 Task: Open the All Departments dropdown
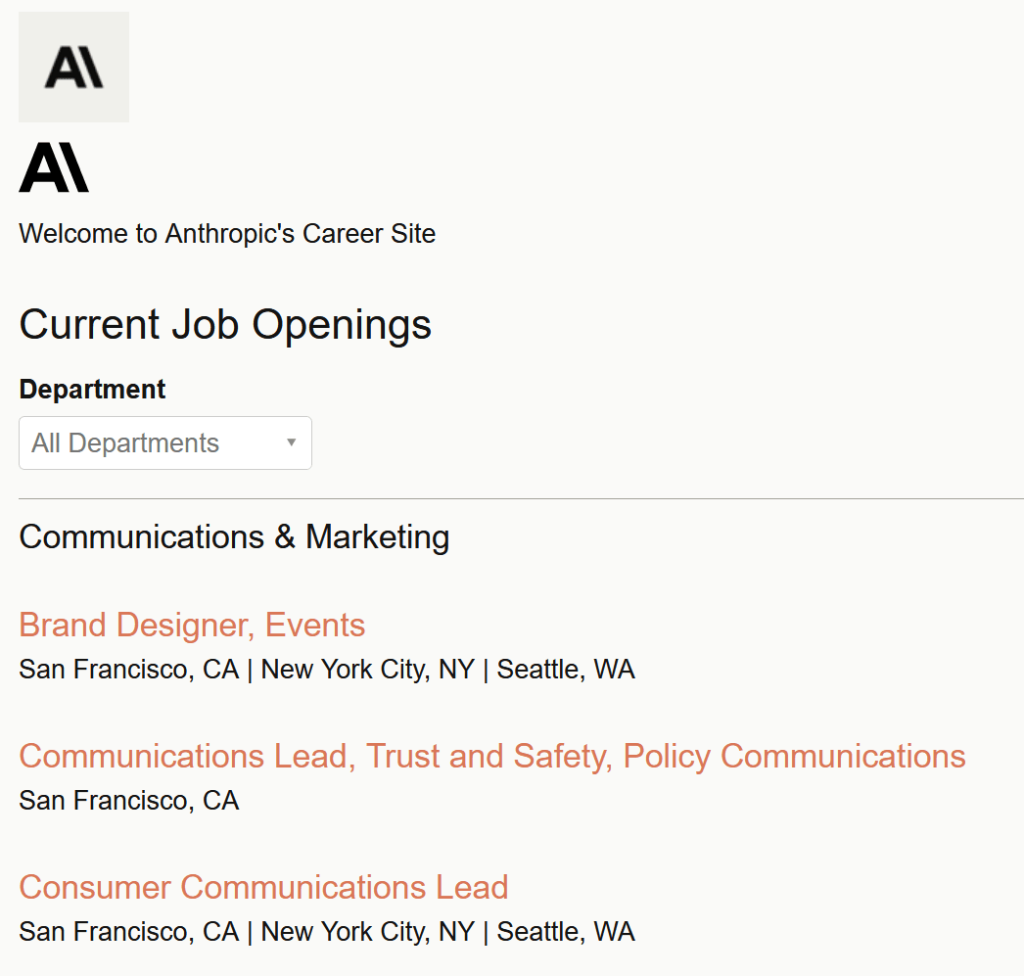pyautogui.click(x=165, y=443)
